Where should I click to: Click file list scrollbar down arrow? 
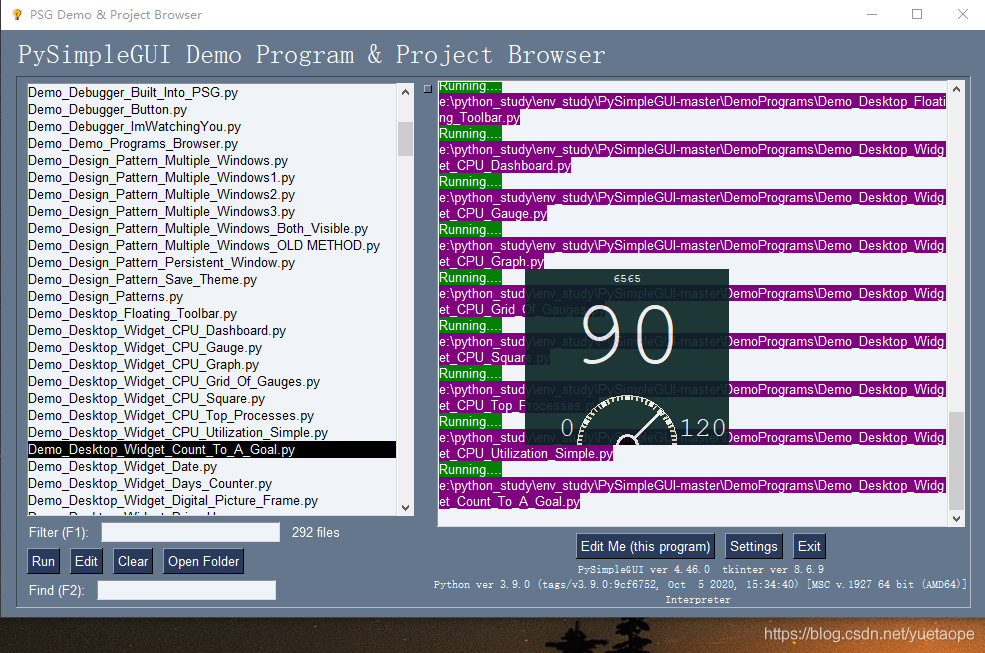[405, 507]
